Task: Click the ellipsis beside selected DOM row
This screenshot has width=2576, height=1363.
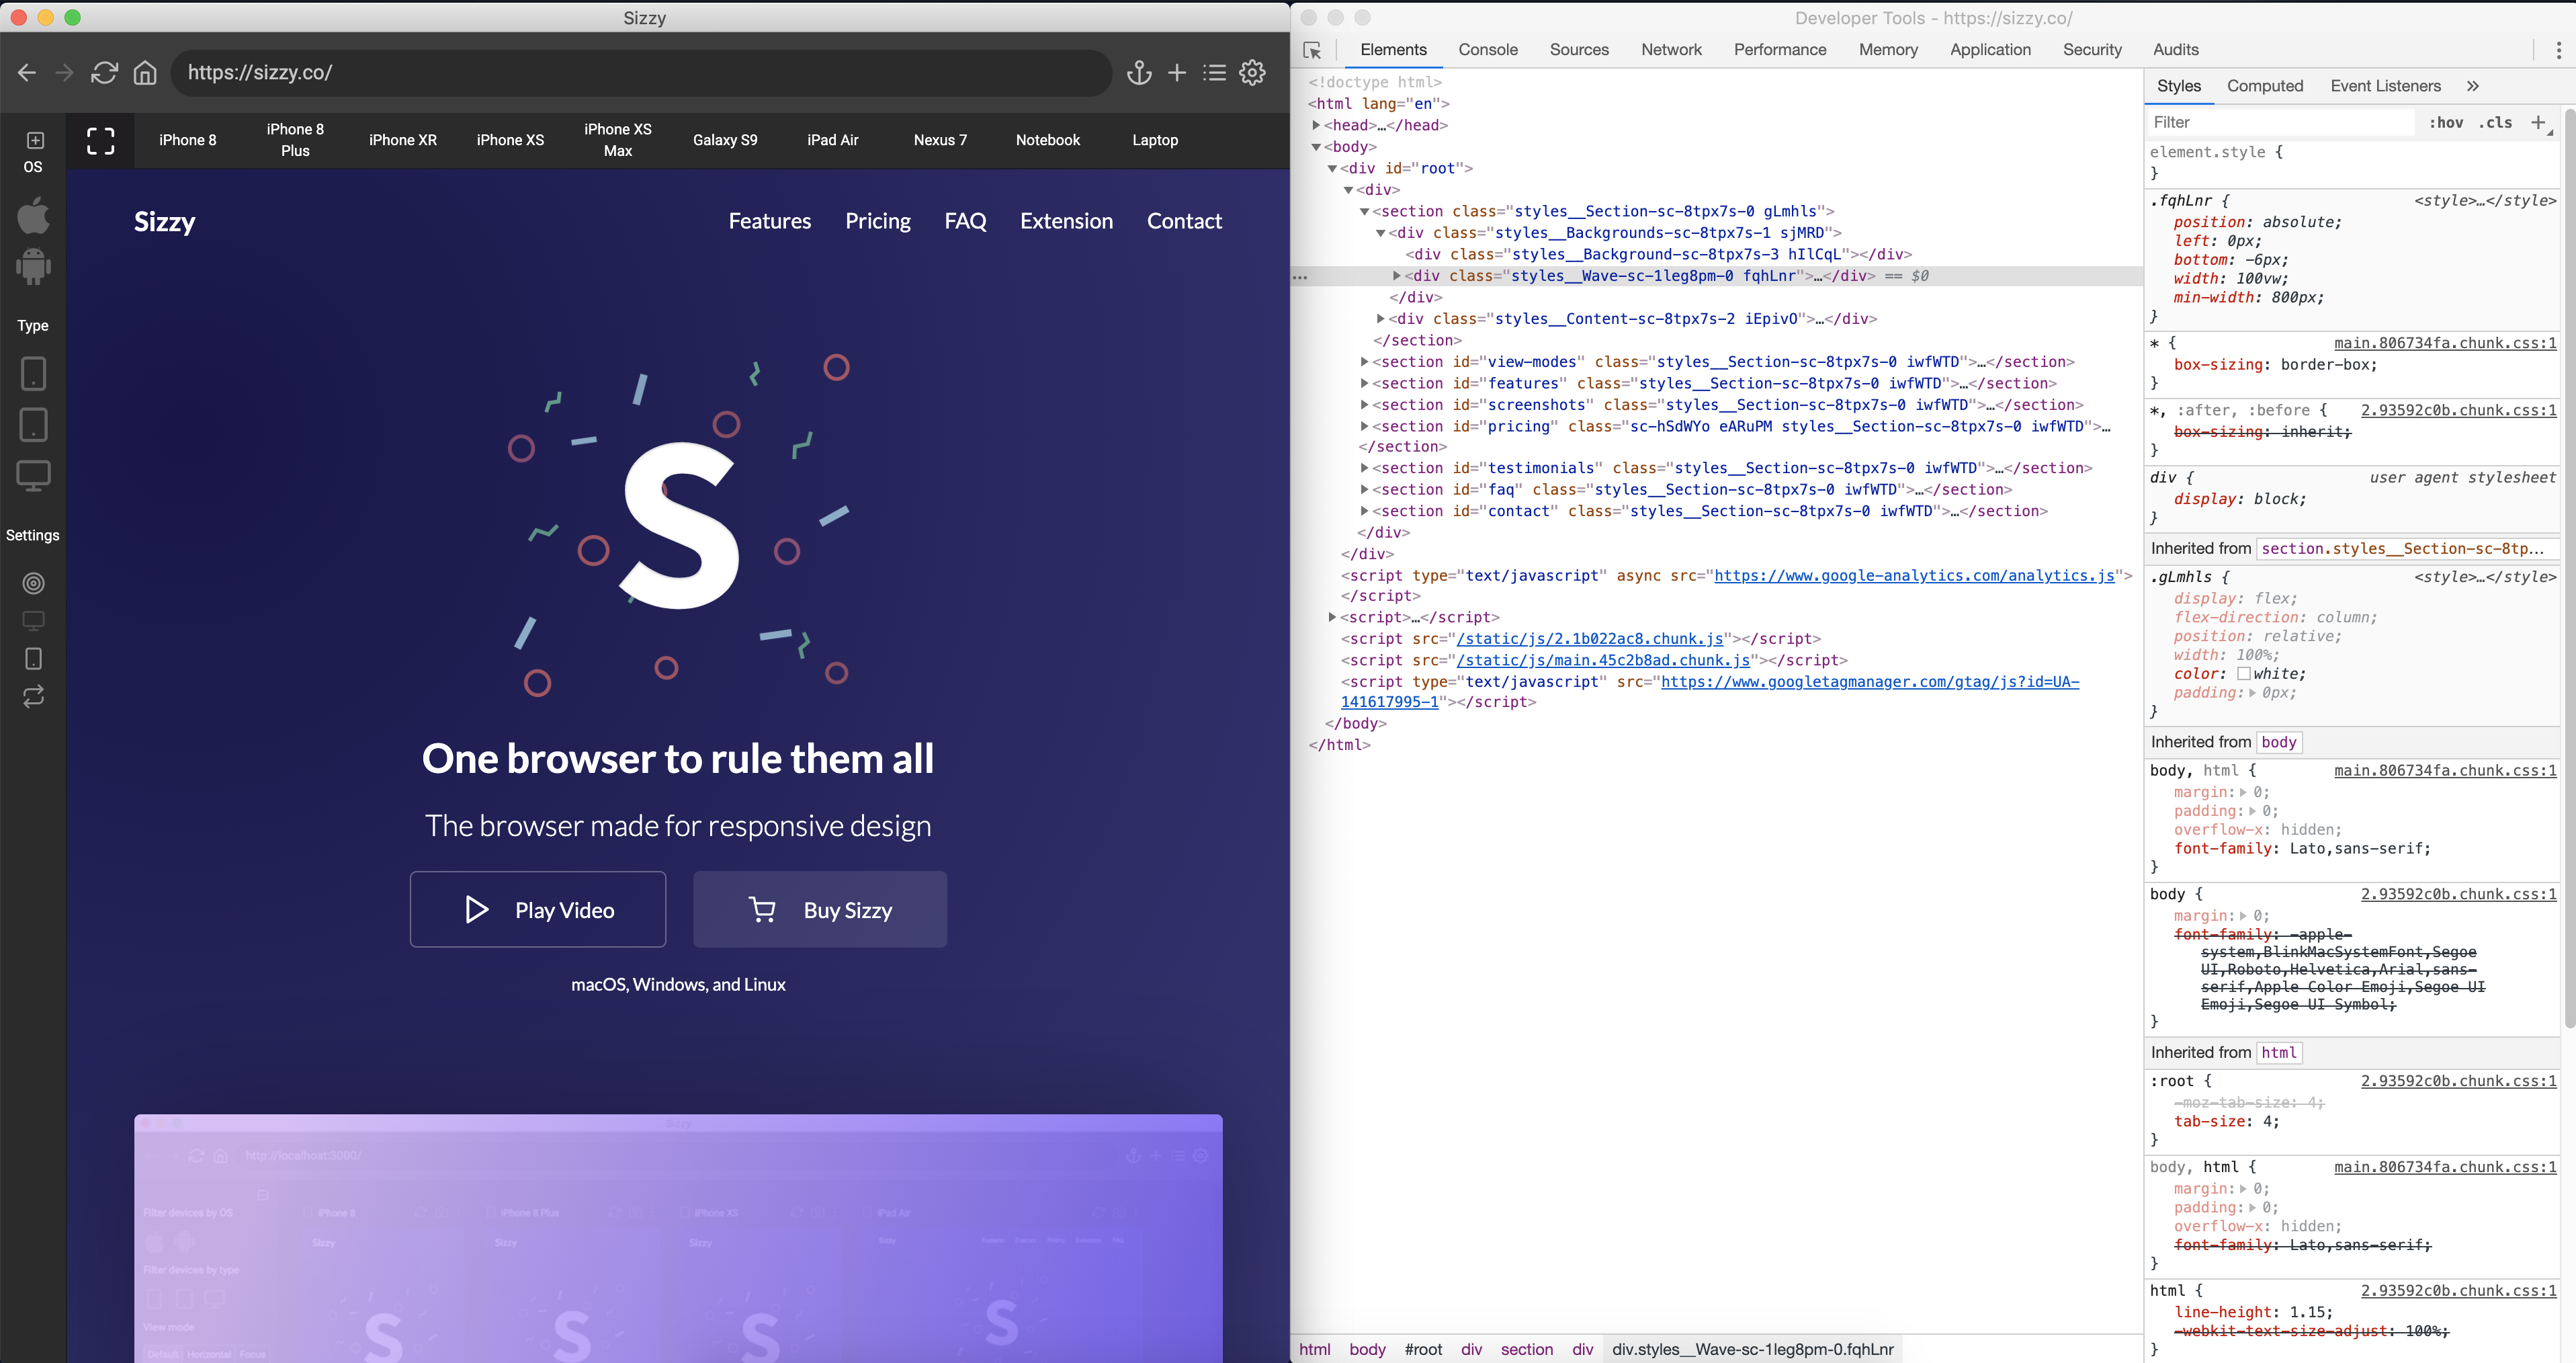Action: pos(1300,277)
